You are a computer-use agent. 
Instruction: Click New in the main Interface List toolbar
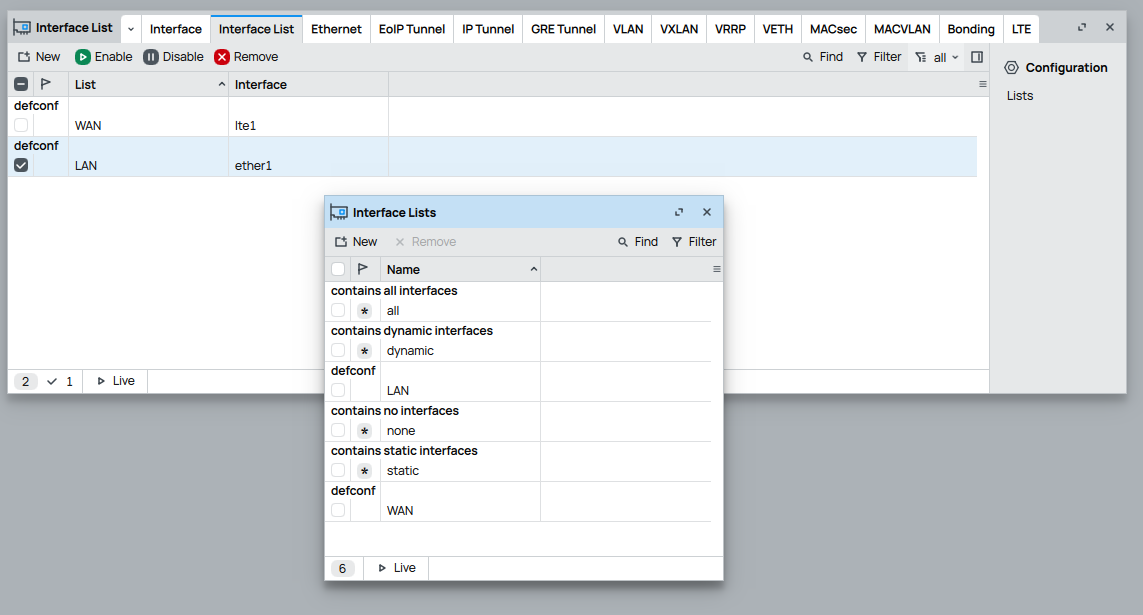39,57
